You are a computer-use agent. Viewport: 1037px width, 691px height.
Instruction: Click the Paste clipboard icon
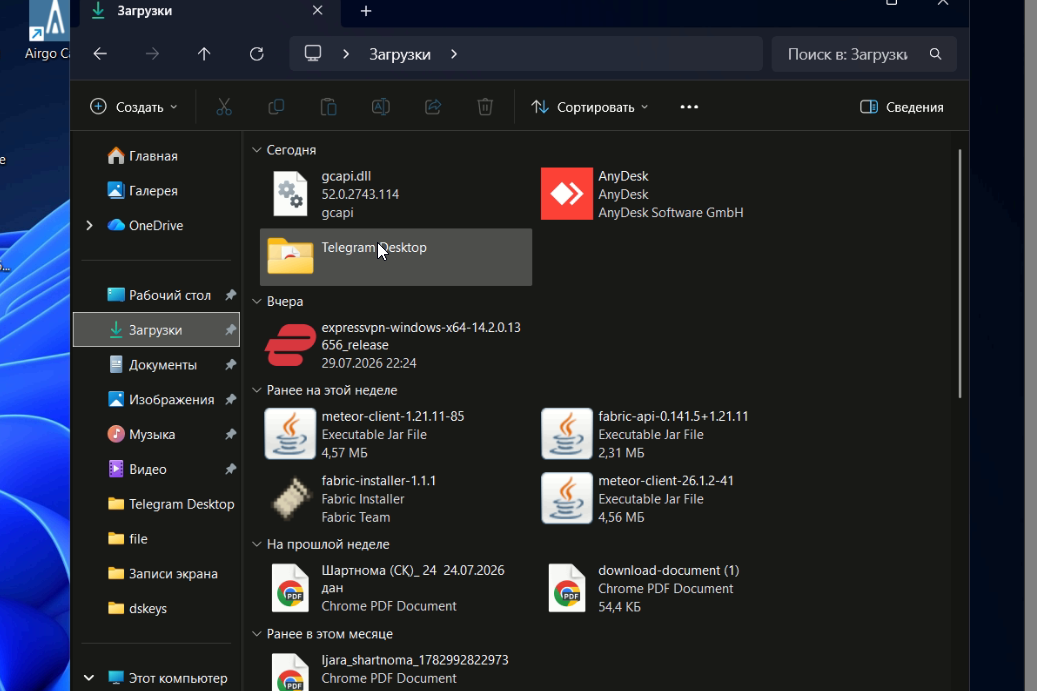coord(328,107)
